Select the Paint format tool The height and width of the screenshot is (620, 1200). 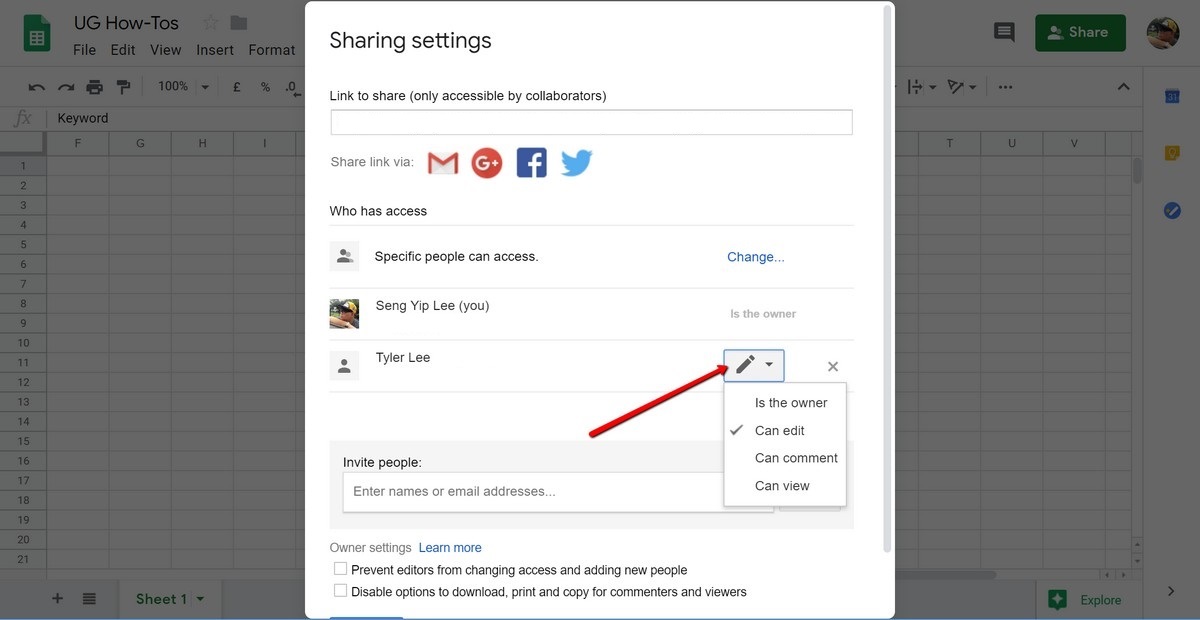point(124,86)
